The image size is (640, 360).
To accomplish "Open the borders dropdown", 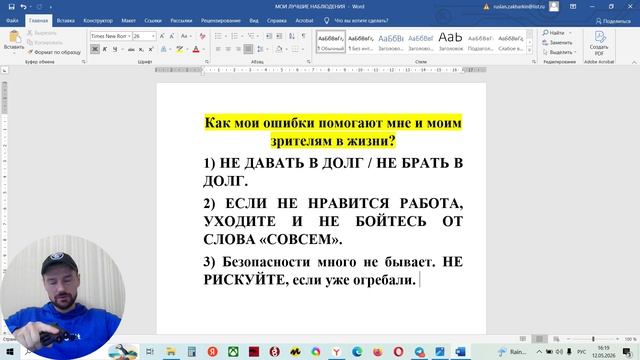I will (x=303, y=49).
